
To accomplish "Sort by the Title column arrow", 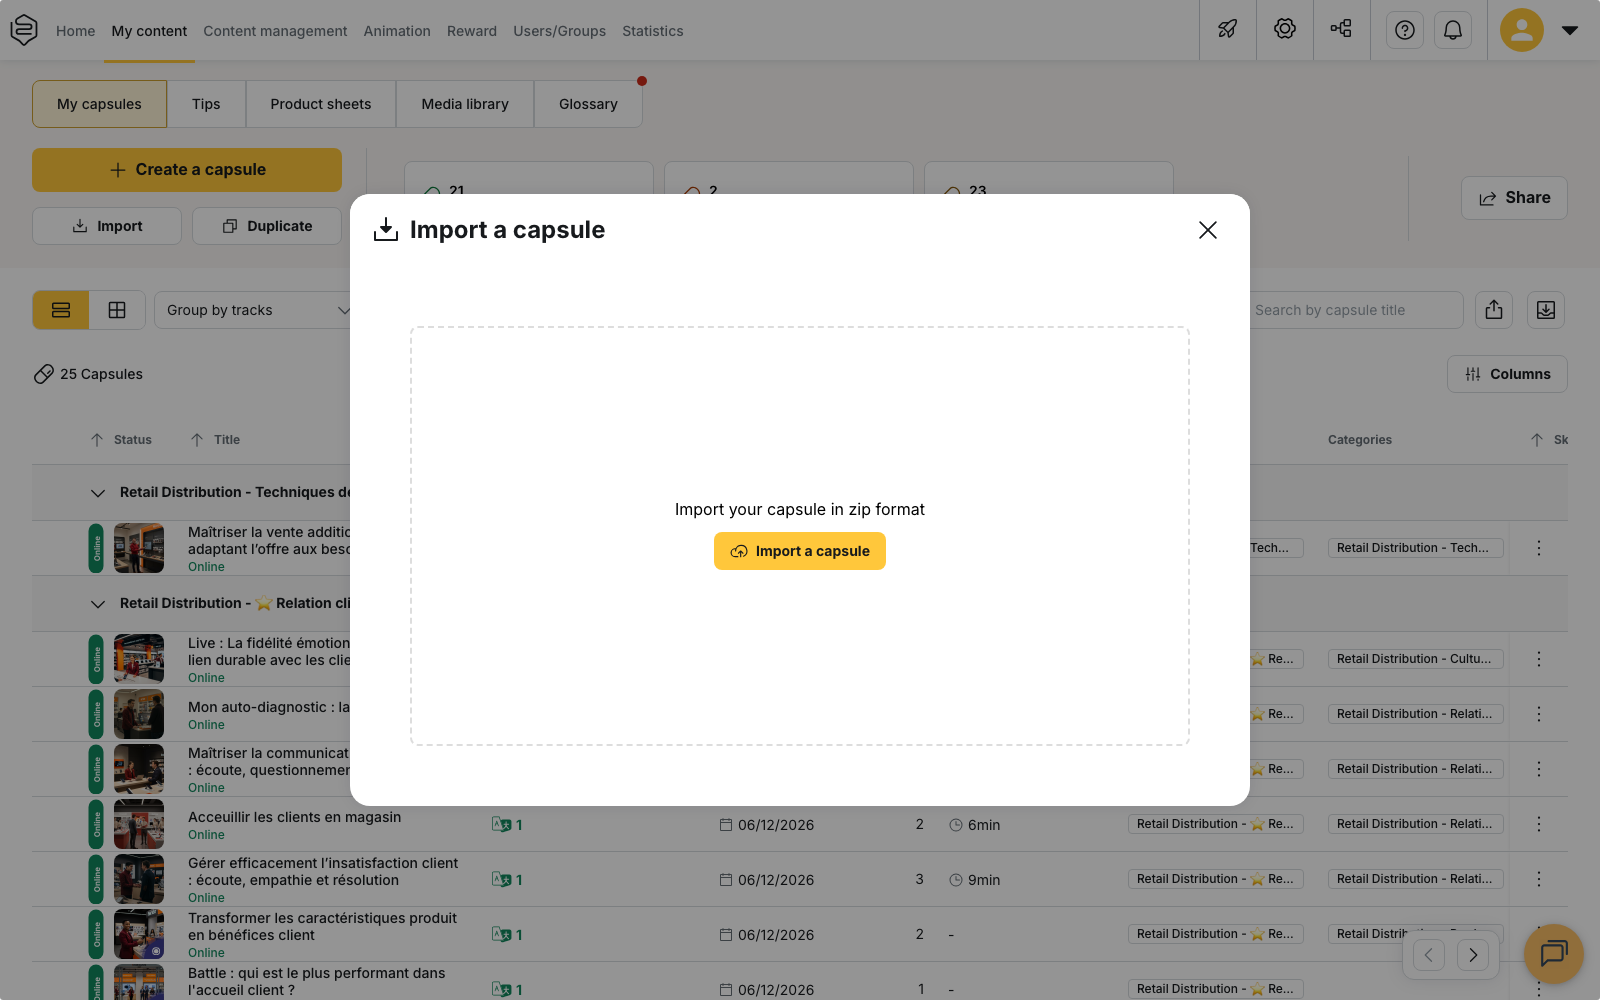I will (x=197, y=440).
